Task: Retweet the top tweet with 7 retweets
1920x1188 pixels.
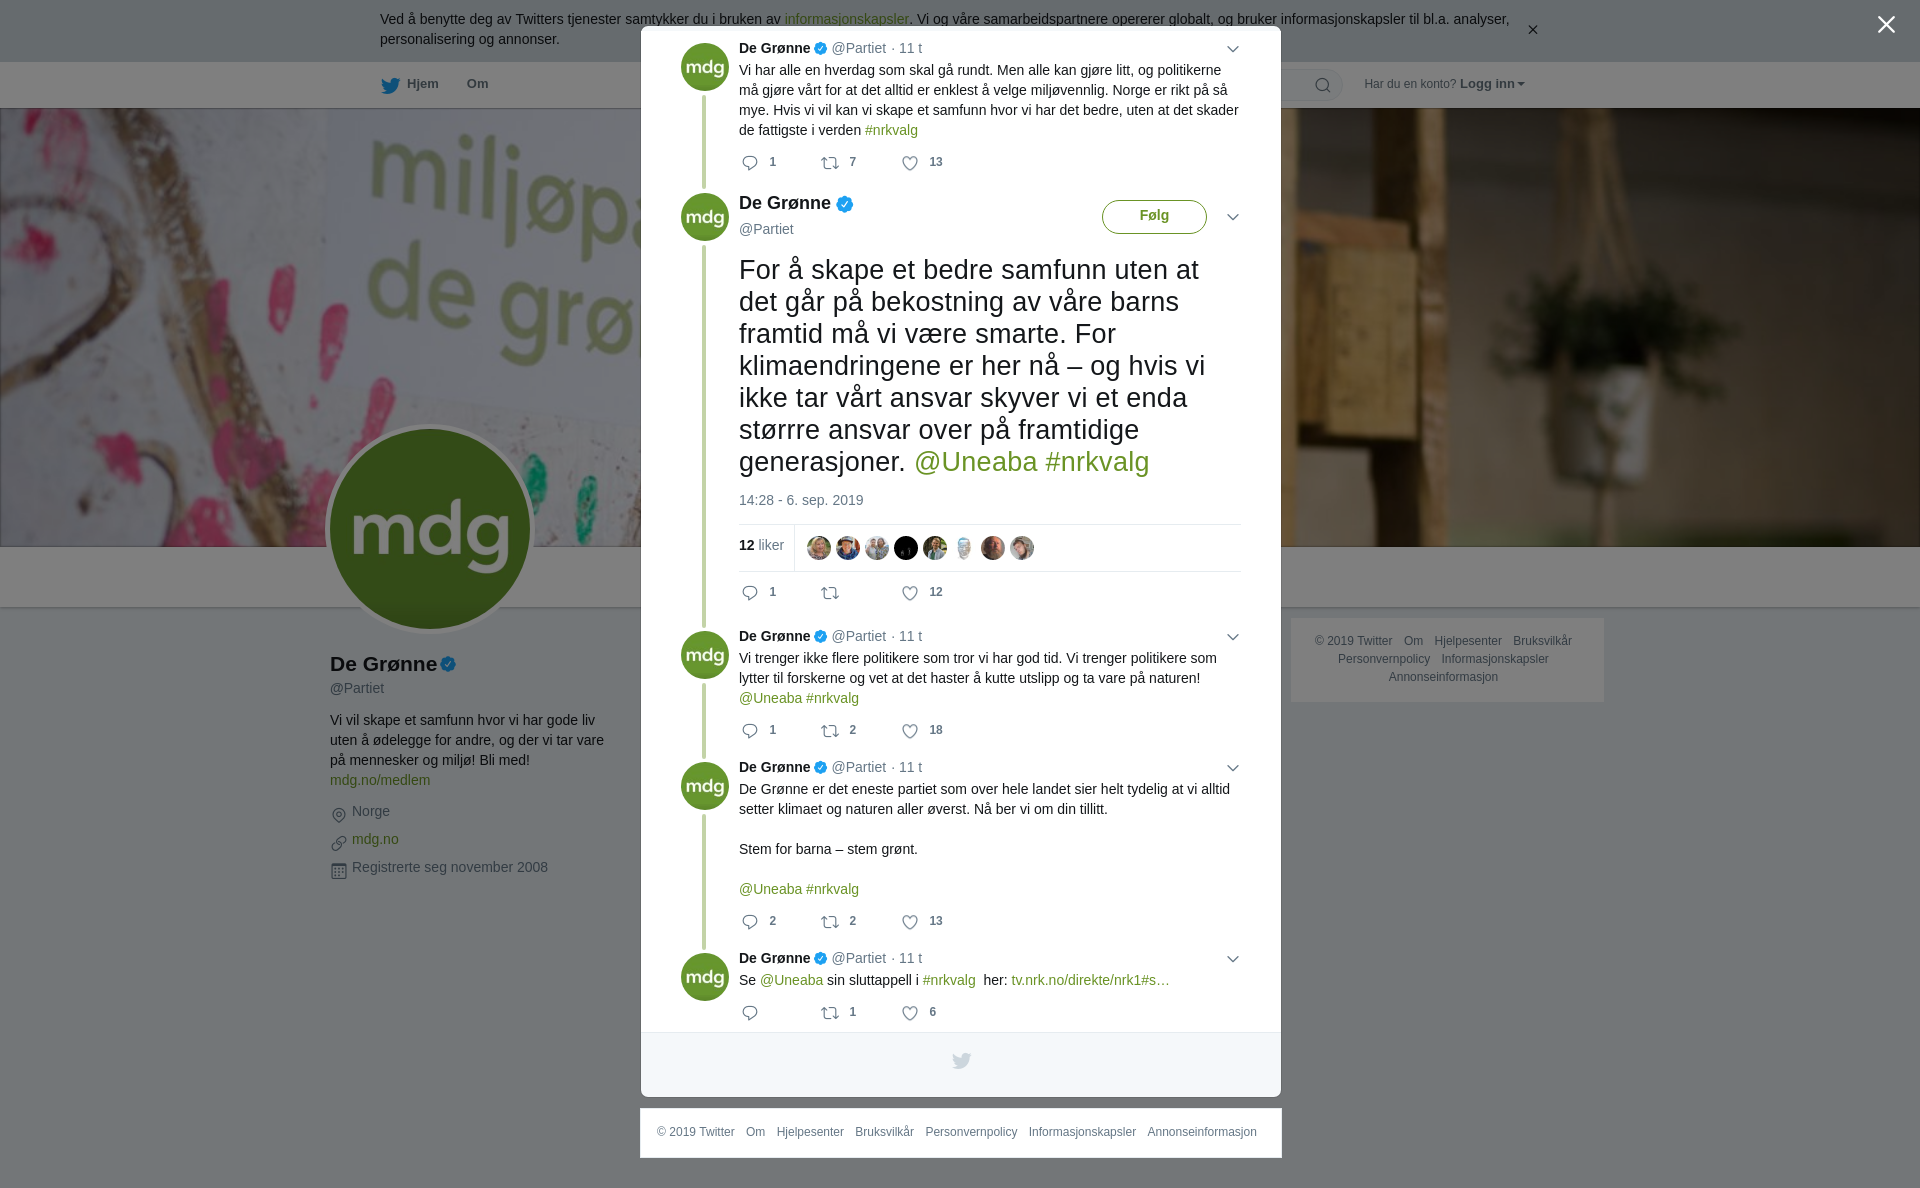Action: pos(830,163)
